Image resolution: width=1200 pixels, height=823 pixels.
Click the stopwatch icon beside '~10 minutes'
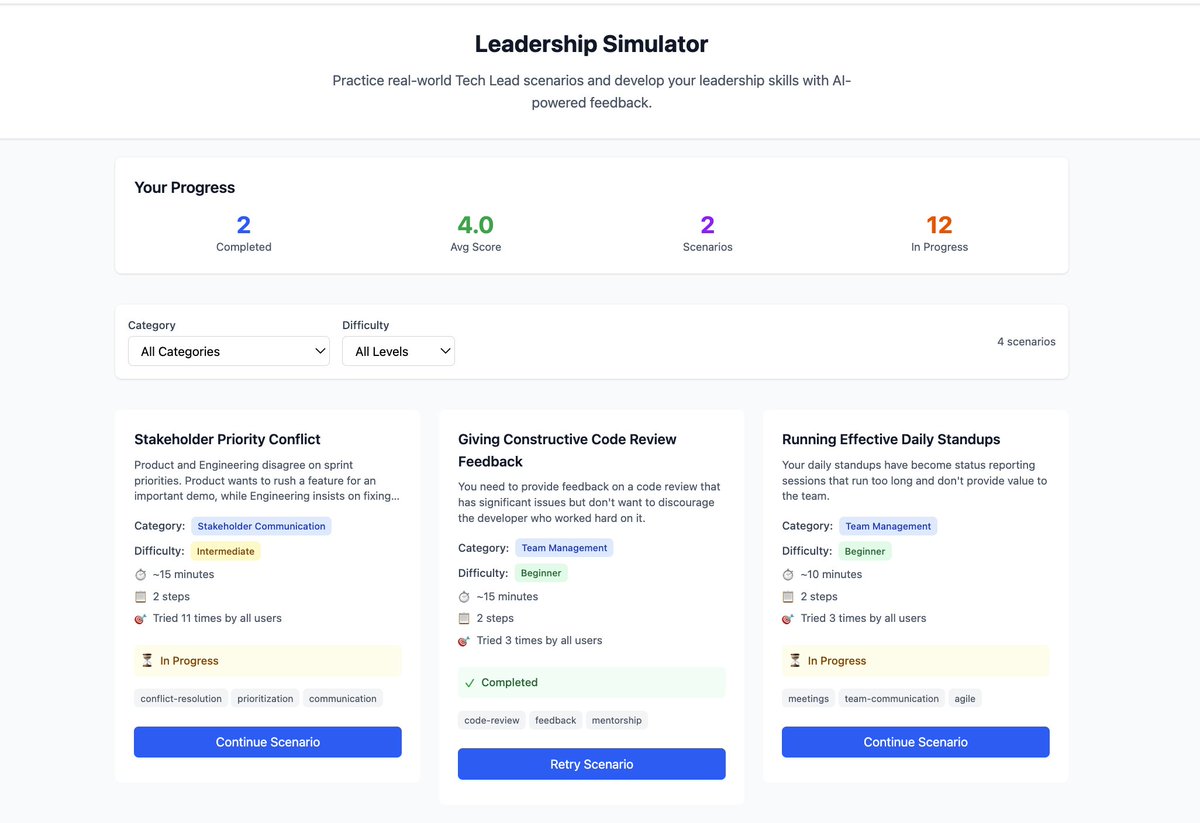788,575
